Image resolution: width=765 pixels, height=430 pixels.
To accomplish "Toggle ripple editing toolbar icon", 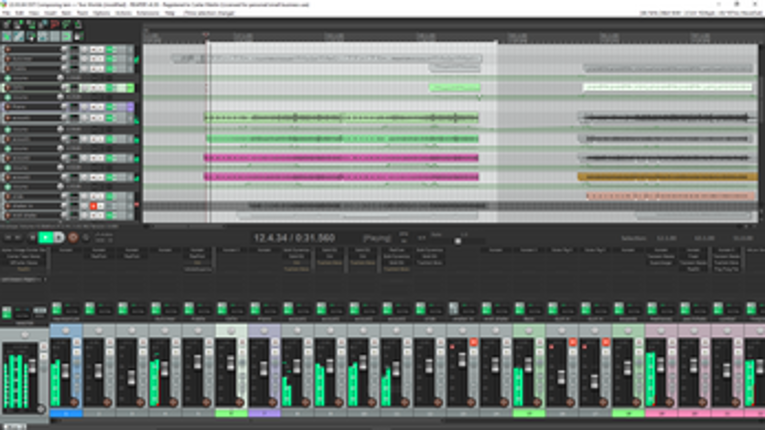I will (31, 36).
